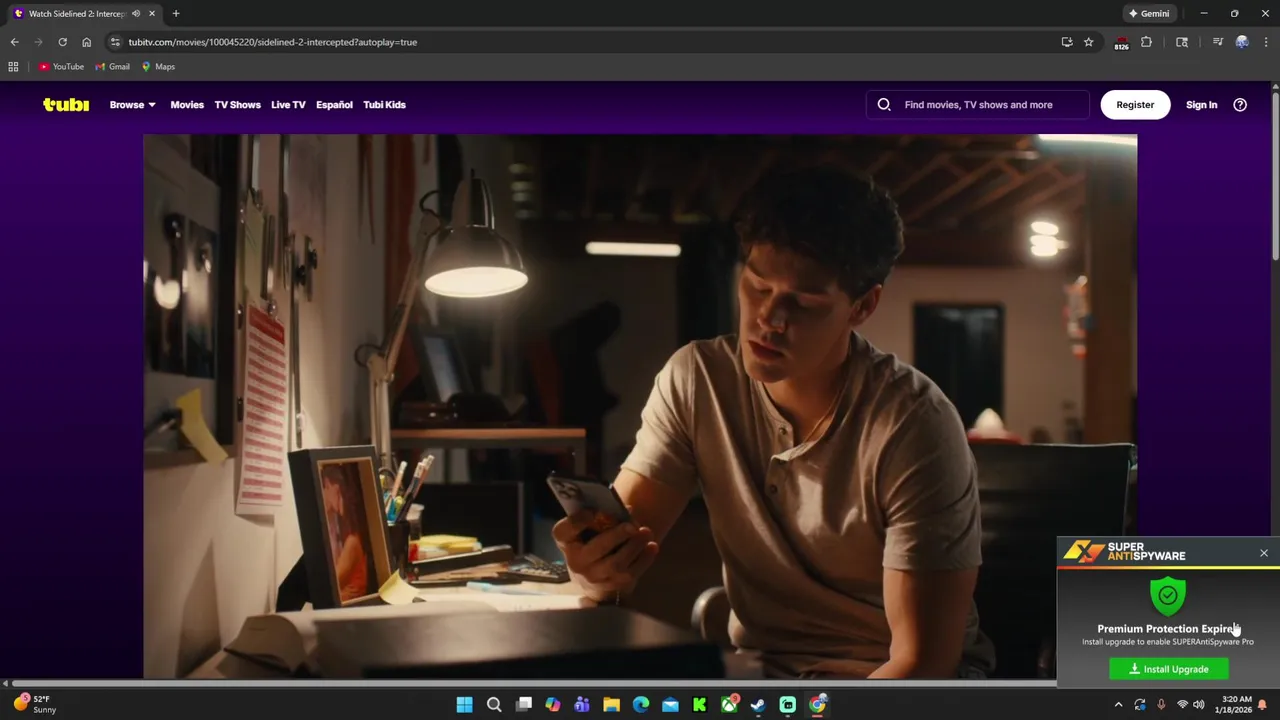The height and width of the screenshot is (720, 1280).
Task: Click the Google Lens search icon in toolbar
Action: click(x=1182, y=42)
